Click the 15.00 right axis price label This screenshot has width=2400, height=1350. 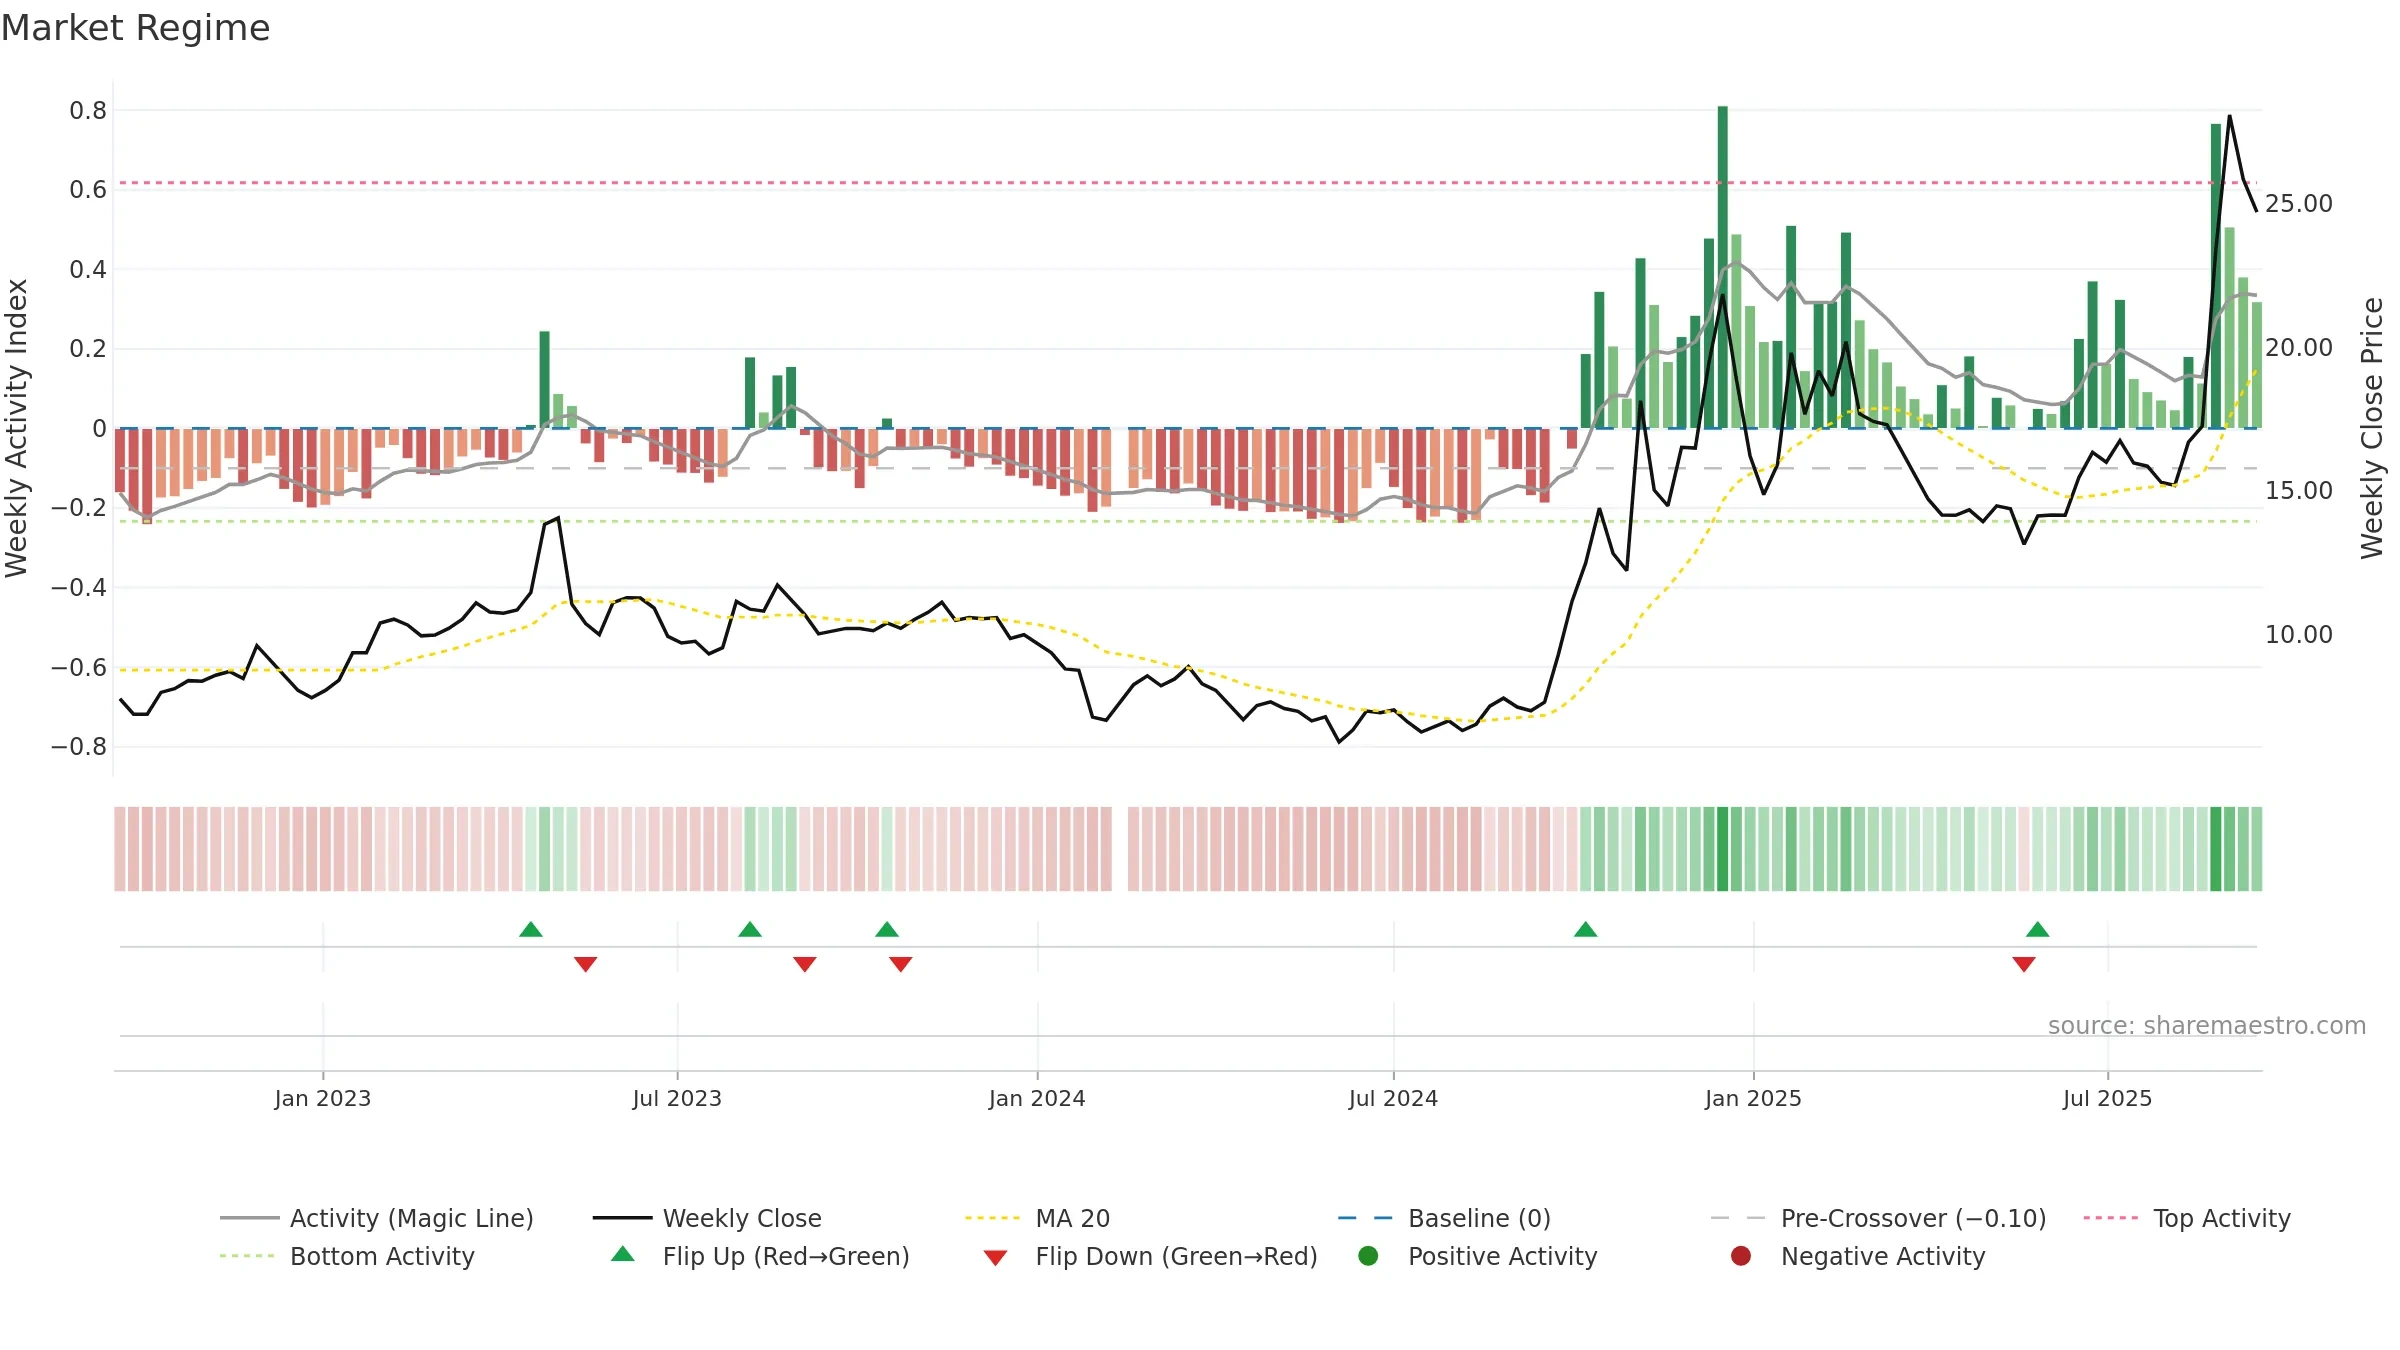pyautogui.click(x=2299, y=491)
